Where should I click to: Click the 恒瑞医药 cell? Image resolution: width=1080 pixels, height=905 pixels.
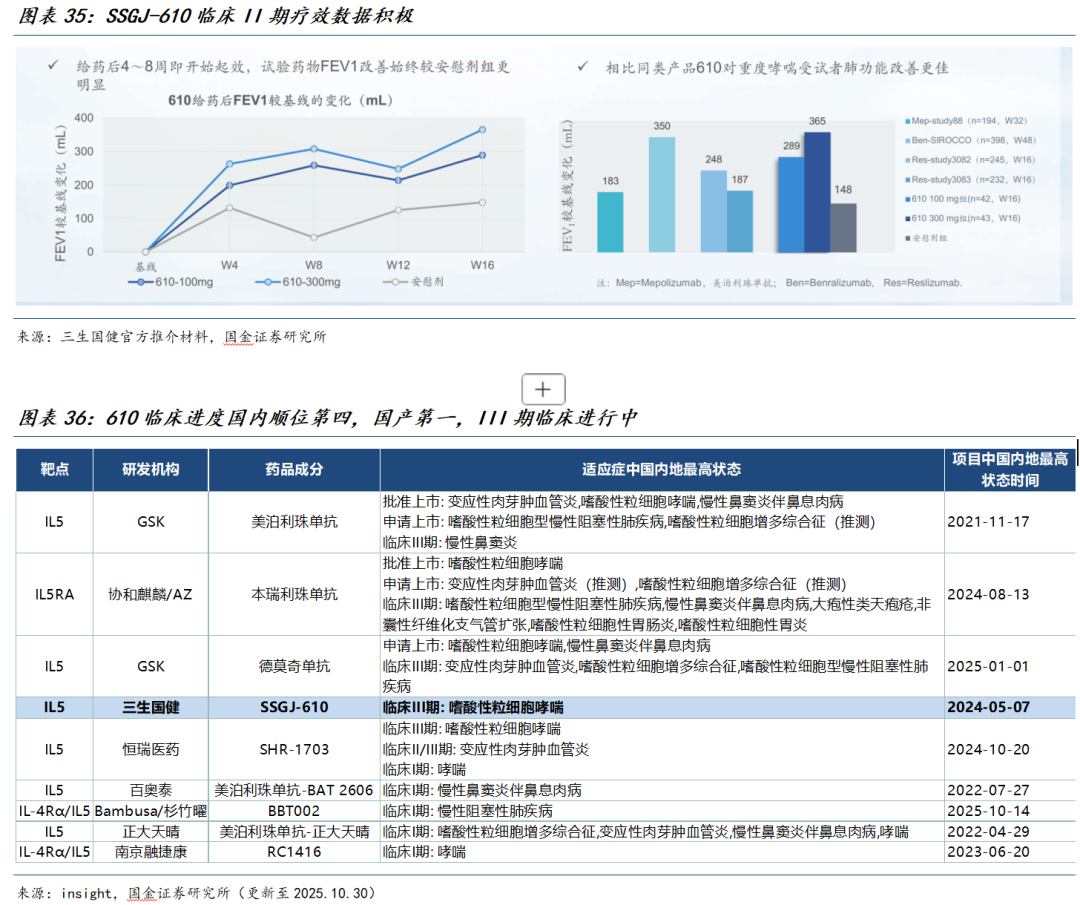pyautogui.click(x=151, y=749)
